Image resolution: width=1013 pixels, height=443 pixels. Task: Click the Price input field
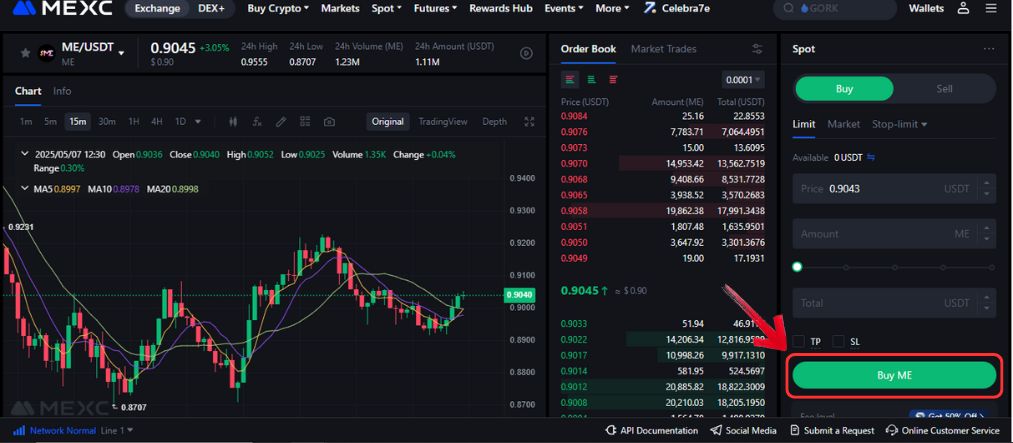coord(894,189)
